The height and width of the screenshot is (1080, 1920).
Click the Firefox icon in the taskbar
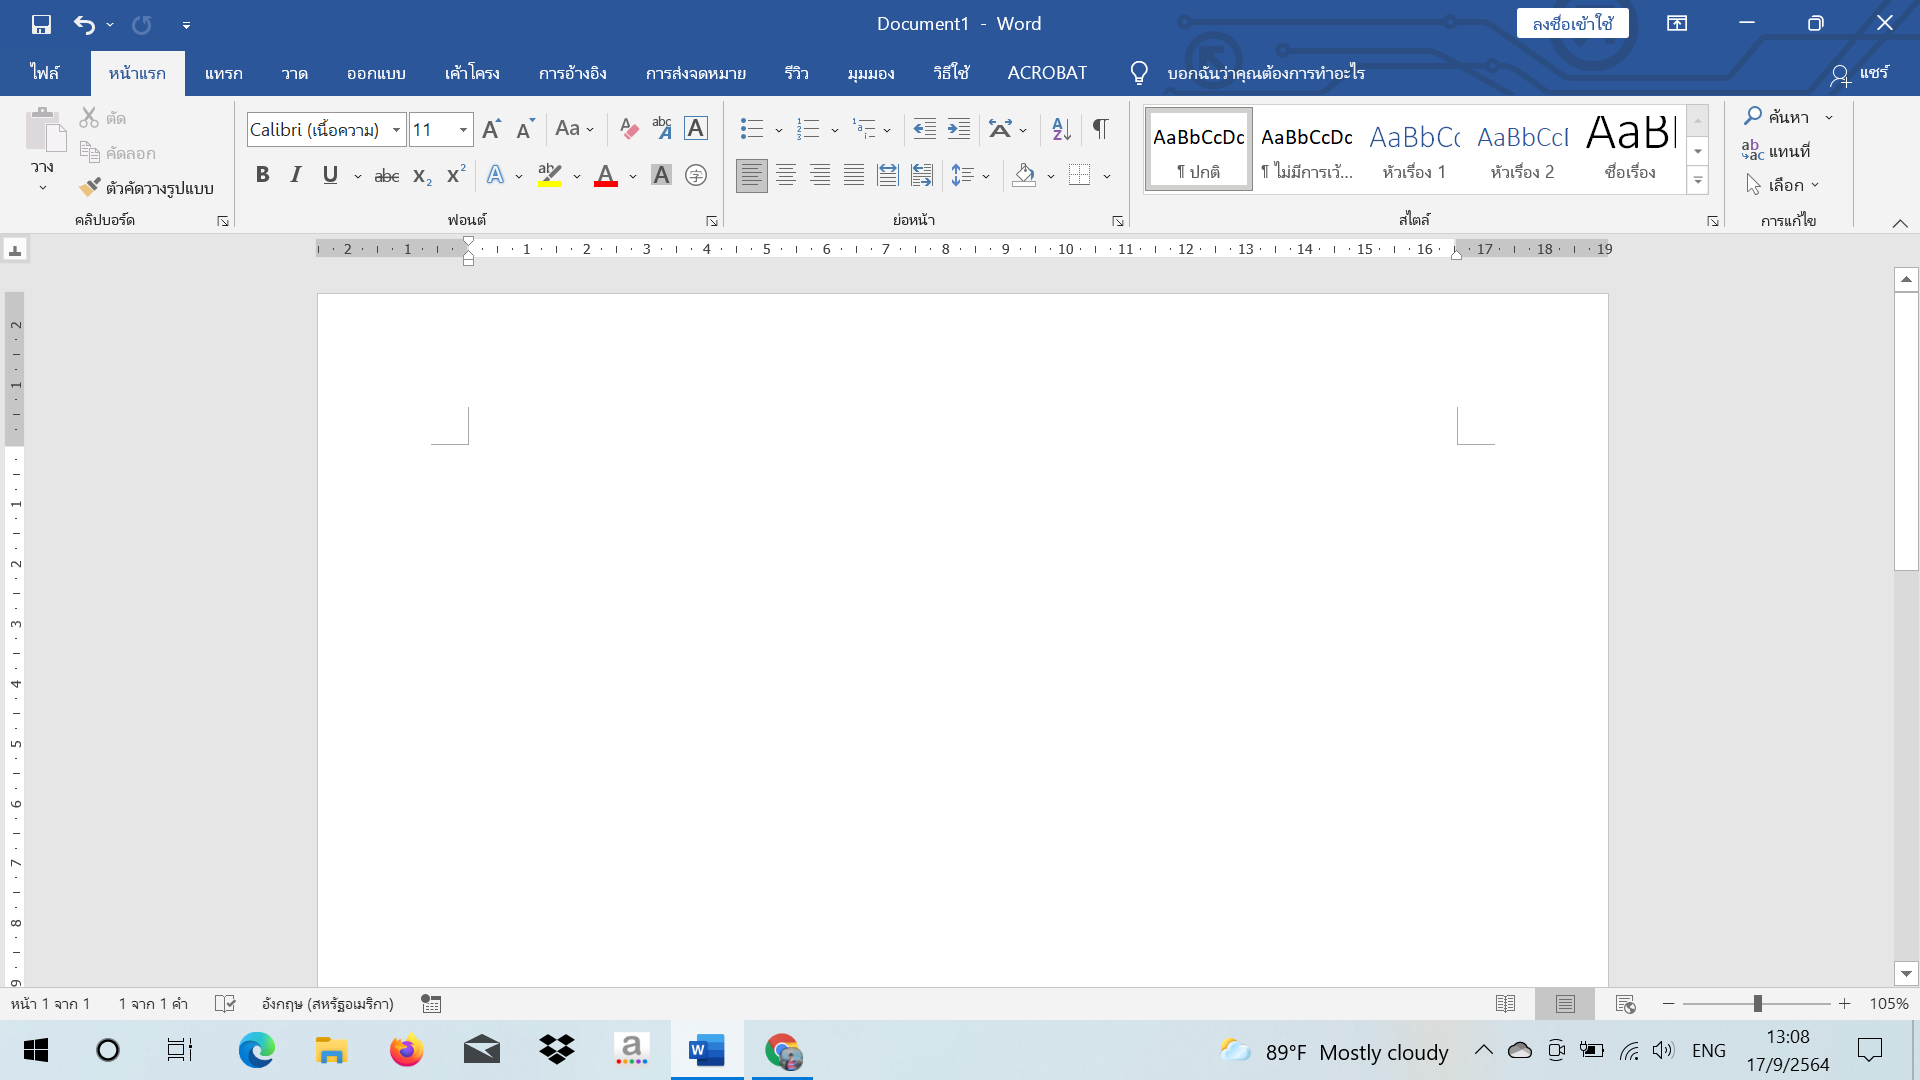click(406, 1051)
